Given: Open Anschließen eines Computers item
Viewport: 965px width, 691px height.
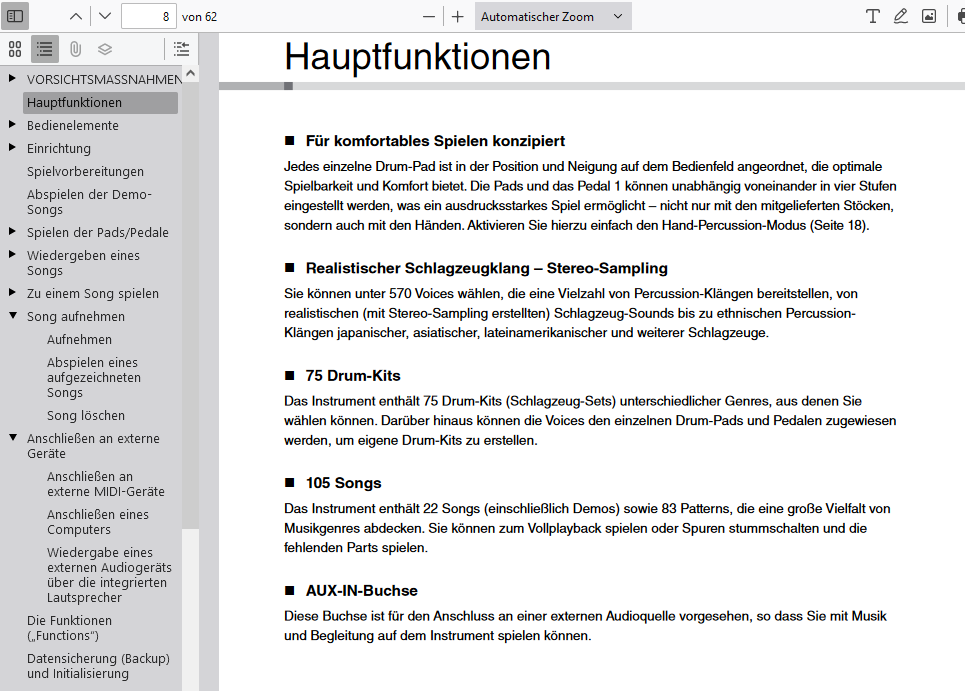Looking at the screenshot, I should pyautogui.click(x=98, y=522).
